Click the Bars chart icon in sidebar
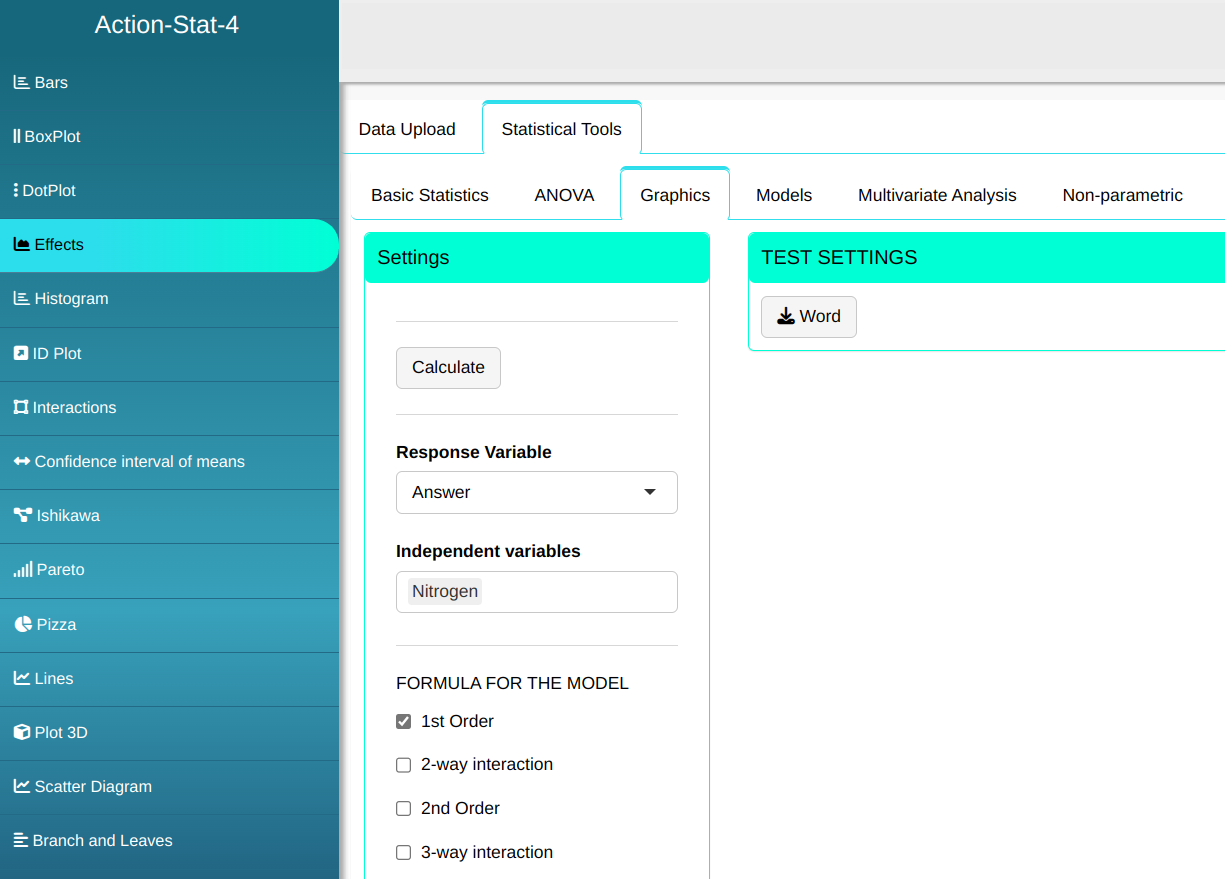 (x=21, y=83)
